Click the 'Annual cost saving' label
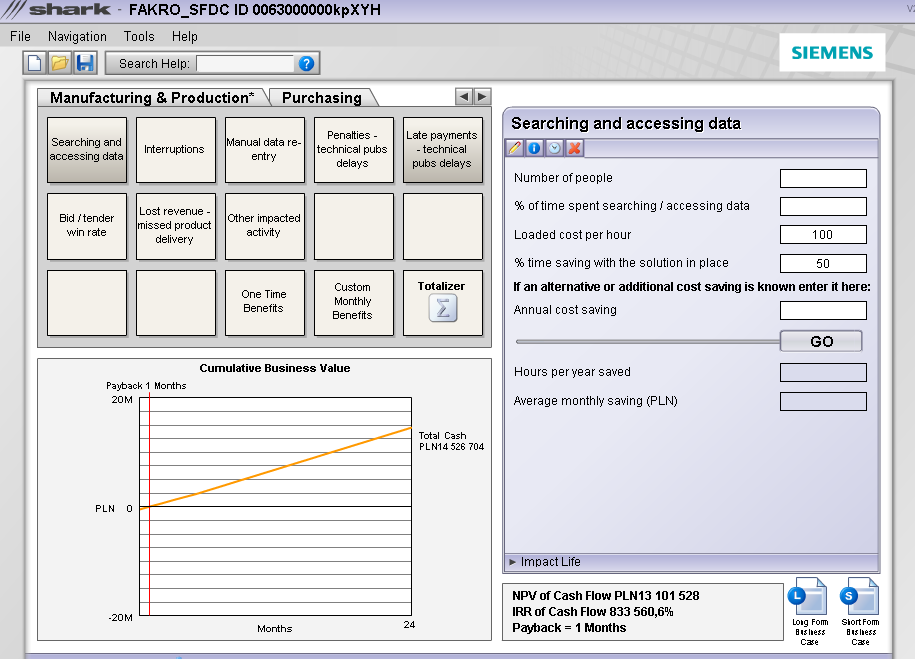The height and width of the screenshot is (659, 915). 565,310
